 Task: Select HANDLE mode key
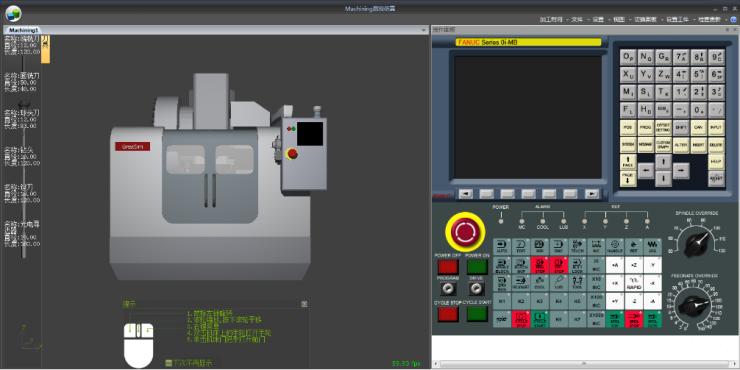(614, 246)
